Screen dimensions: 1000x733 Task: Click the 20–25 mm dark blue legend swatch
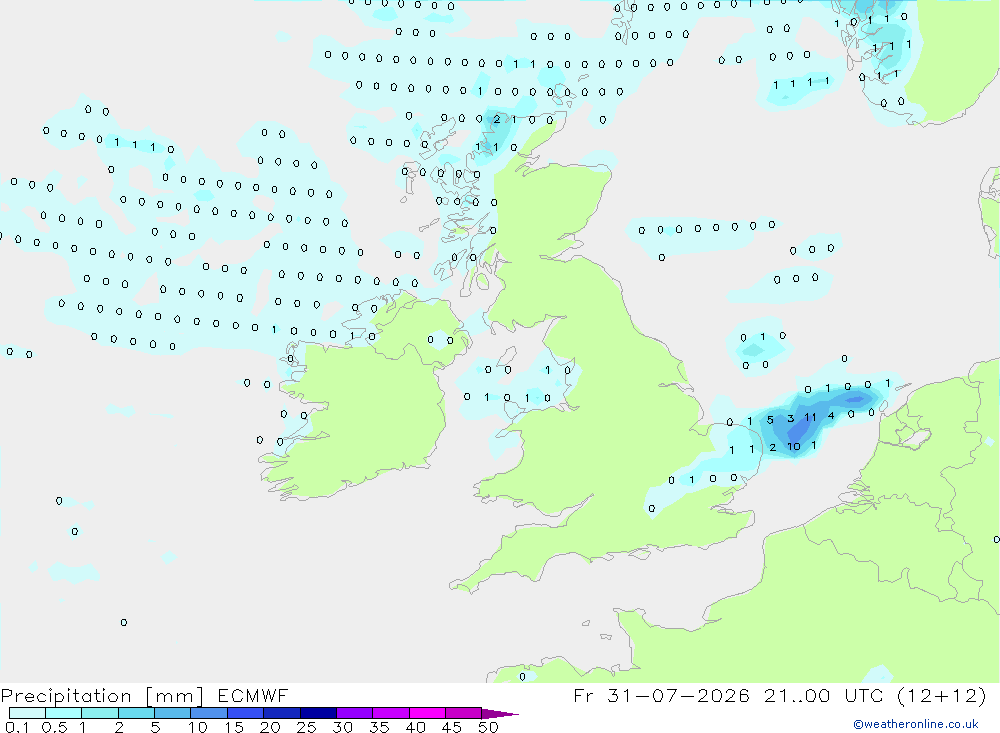281,713
